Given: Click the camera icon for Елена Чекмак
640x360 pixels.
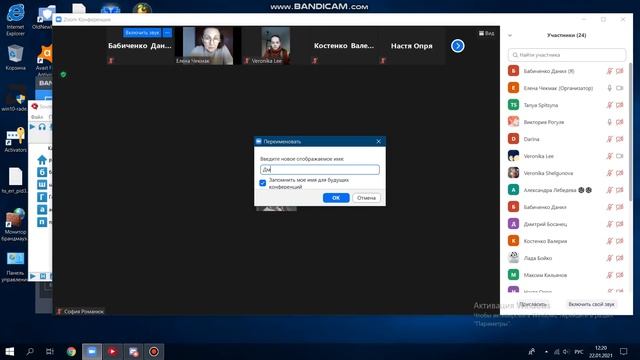Looking at the screenshot, I should click(x=620, y=88).
